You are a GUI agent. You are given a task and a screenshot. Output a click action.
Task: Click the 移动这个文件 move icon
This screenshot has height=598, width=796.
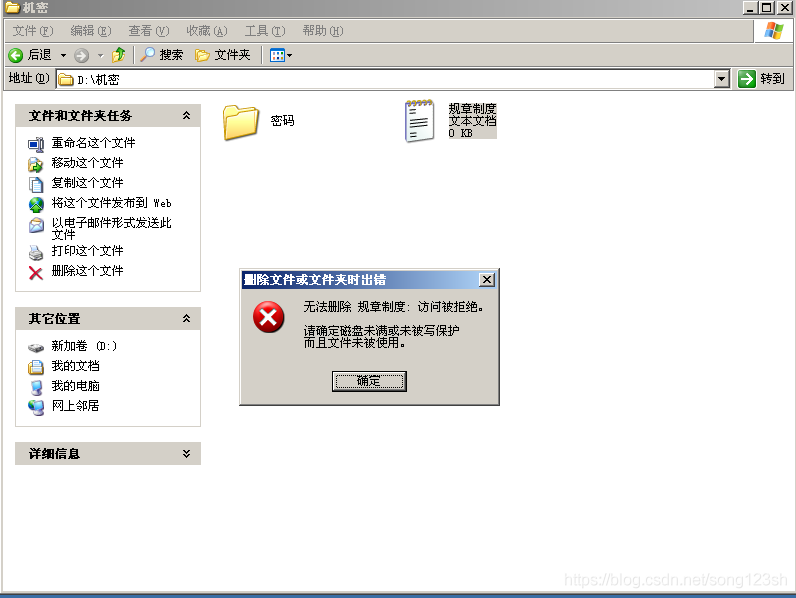tap(36, 164)
